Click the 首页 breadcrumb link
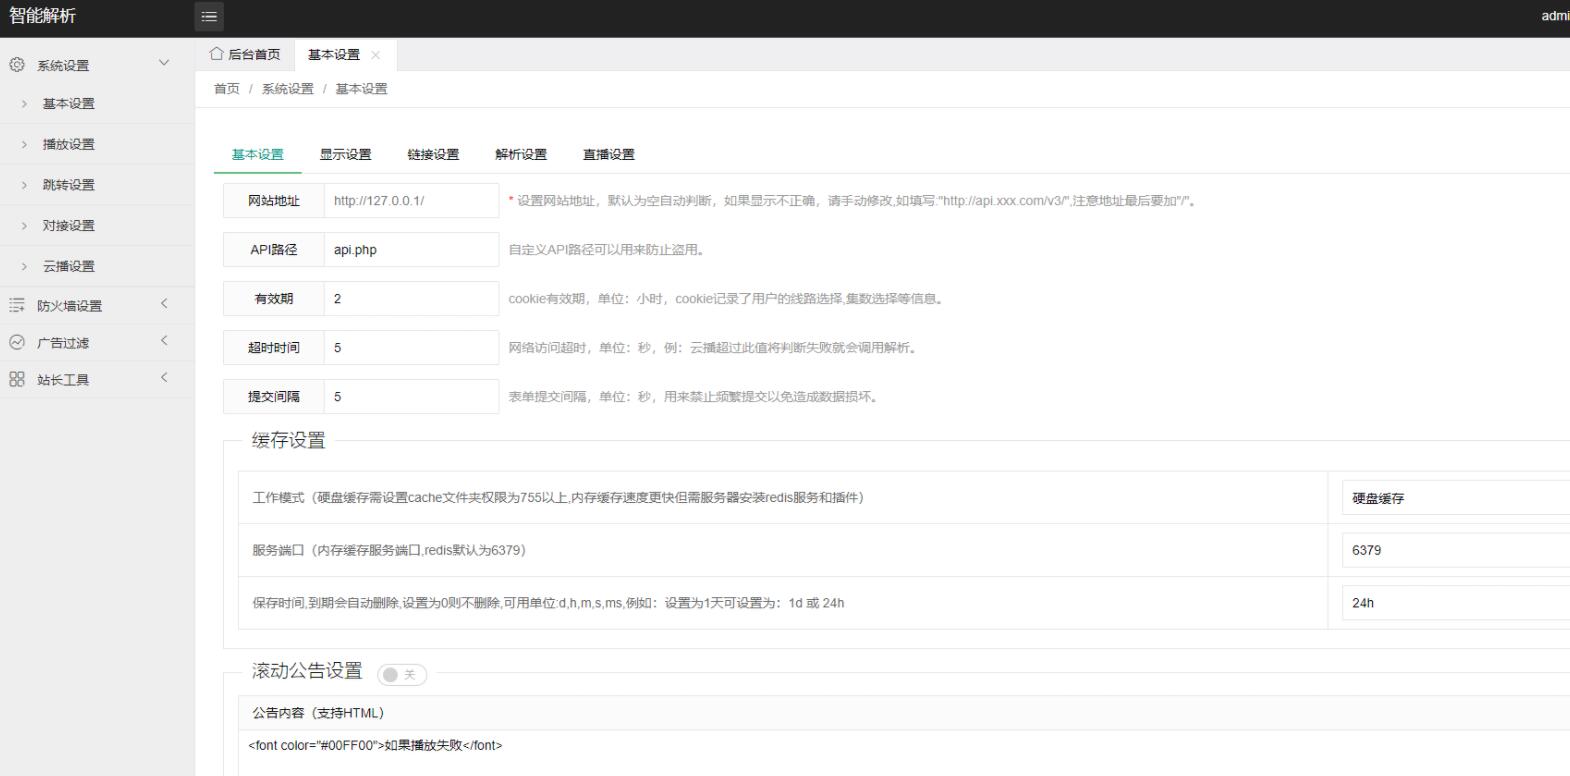The height and width of the screenshot is (776, 1570). click(x=227, y=89)
